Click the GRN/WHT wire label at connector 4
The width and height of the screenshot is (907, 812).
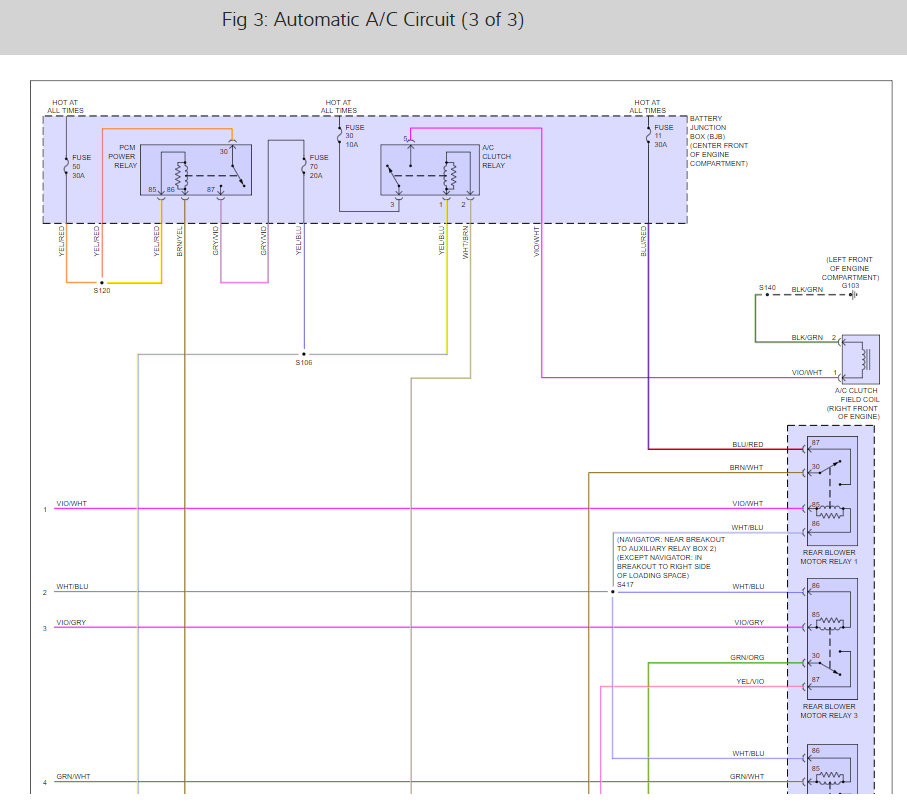(x=72, y=776)
